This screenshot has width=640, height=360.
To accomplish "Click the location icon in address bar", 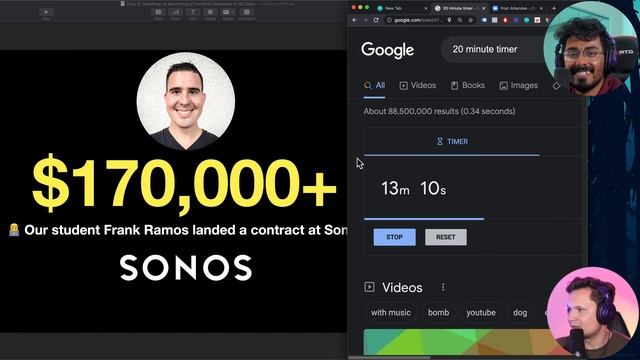I will pyautogui.click(x=449, y=20).
